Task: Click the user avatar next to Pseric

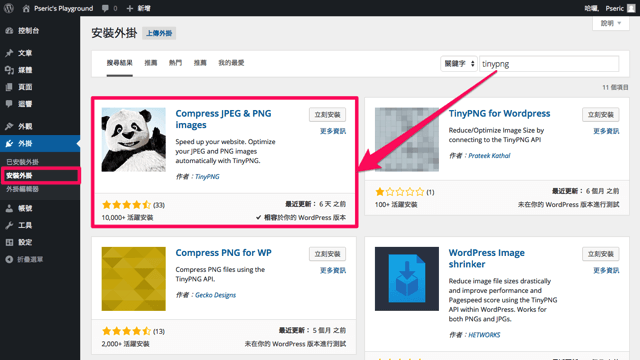Action: click(631, 8)
